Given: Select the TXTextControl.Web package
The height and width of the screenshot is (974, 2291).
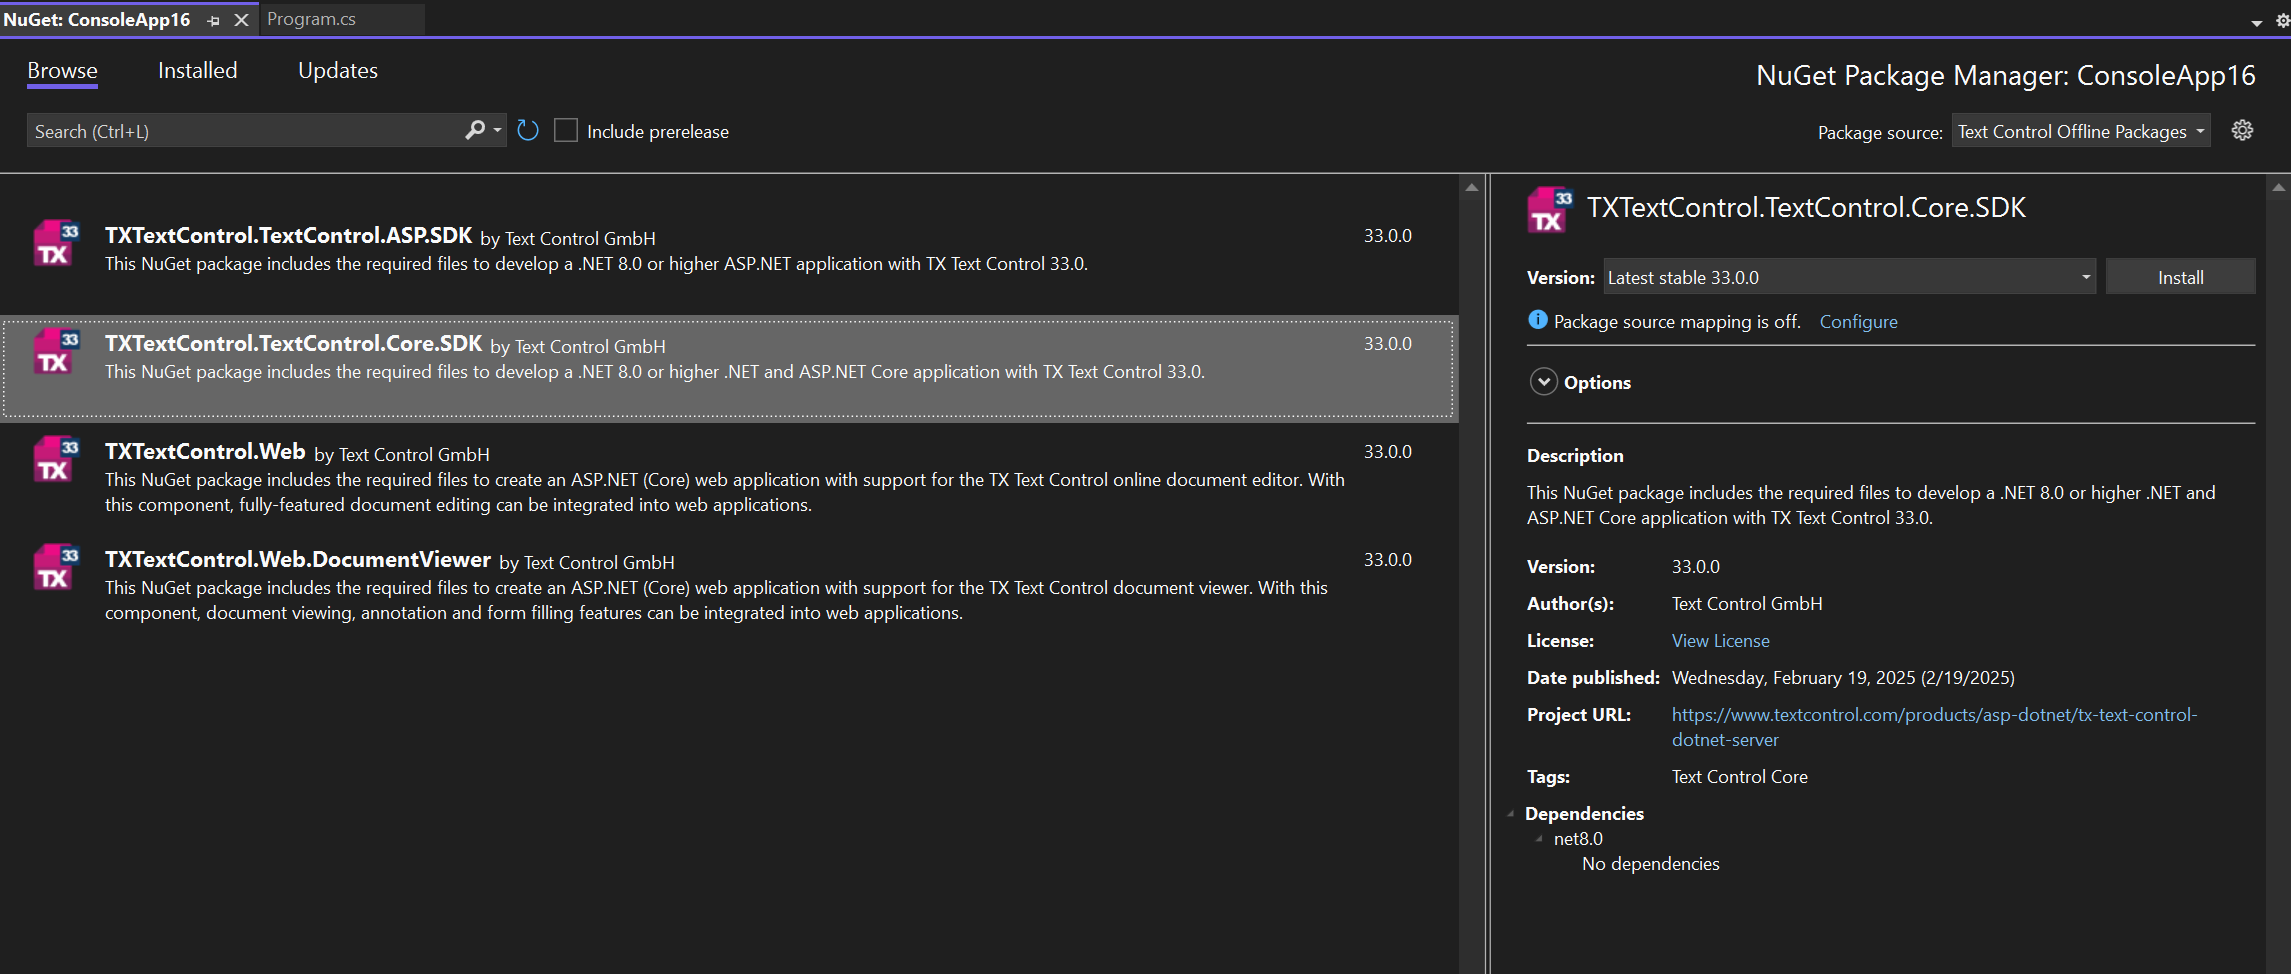Looking at the screenshot, I should pos(728,477).
